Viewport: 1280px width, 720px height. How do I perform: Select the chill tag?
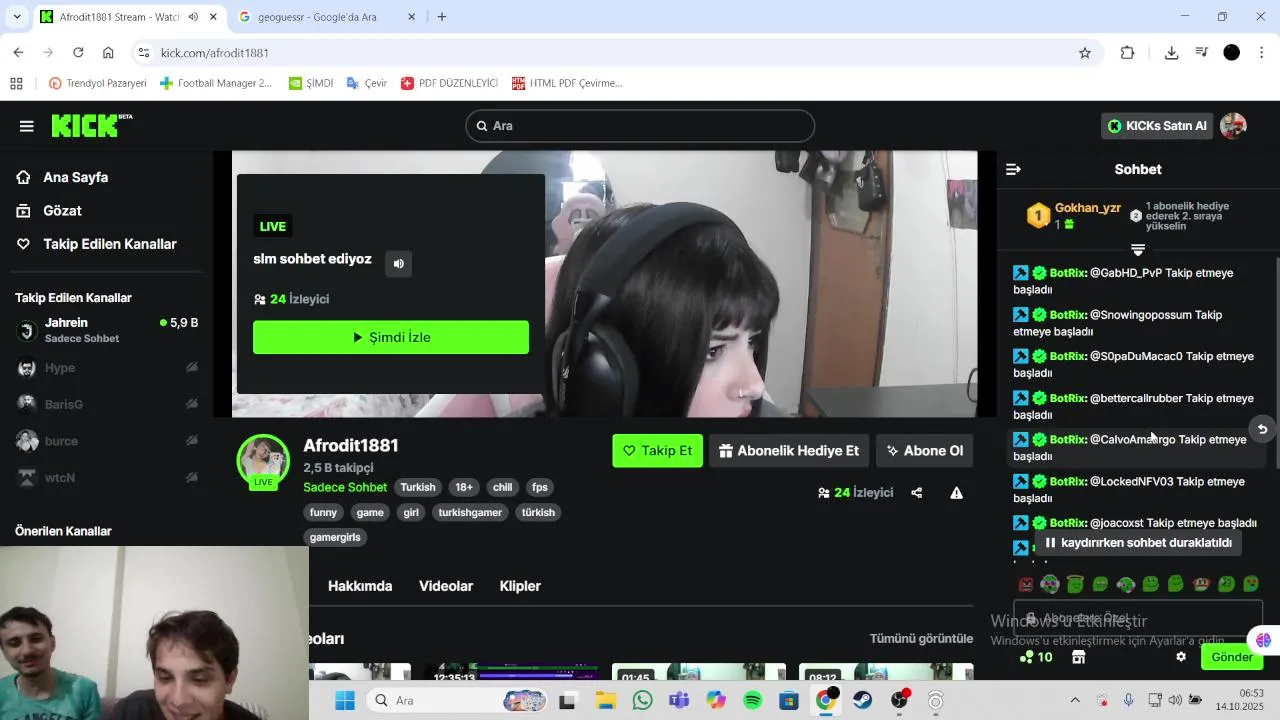pos(502,487)
